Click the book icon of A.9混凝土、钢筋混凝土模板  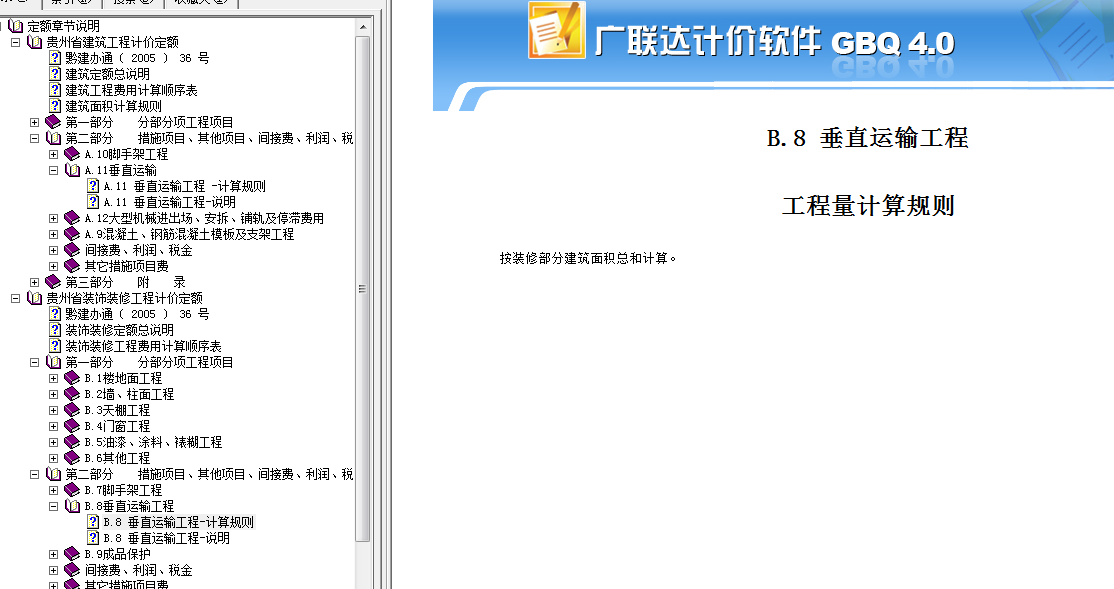tap(72, 234)
